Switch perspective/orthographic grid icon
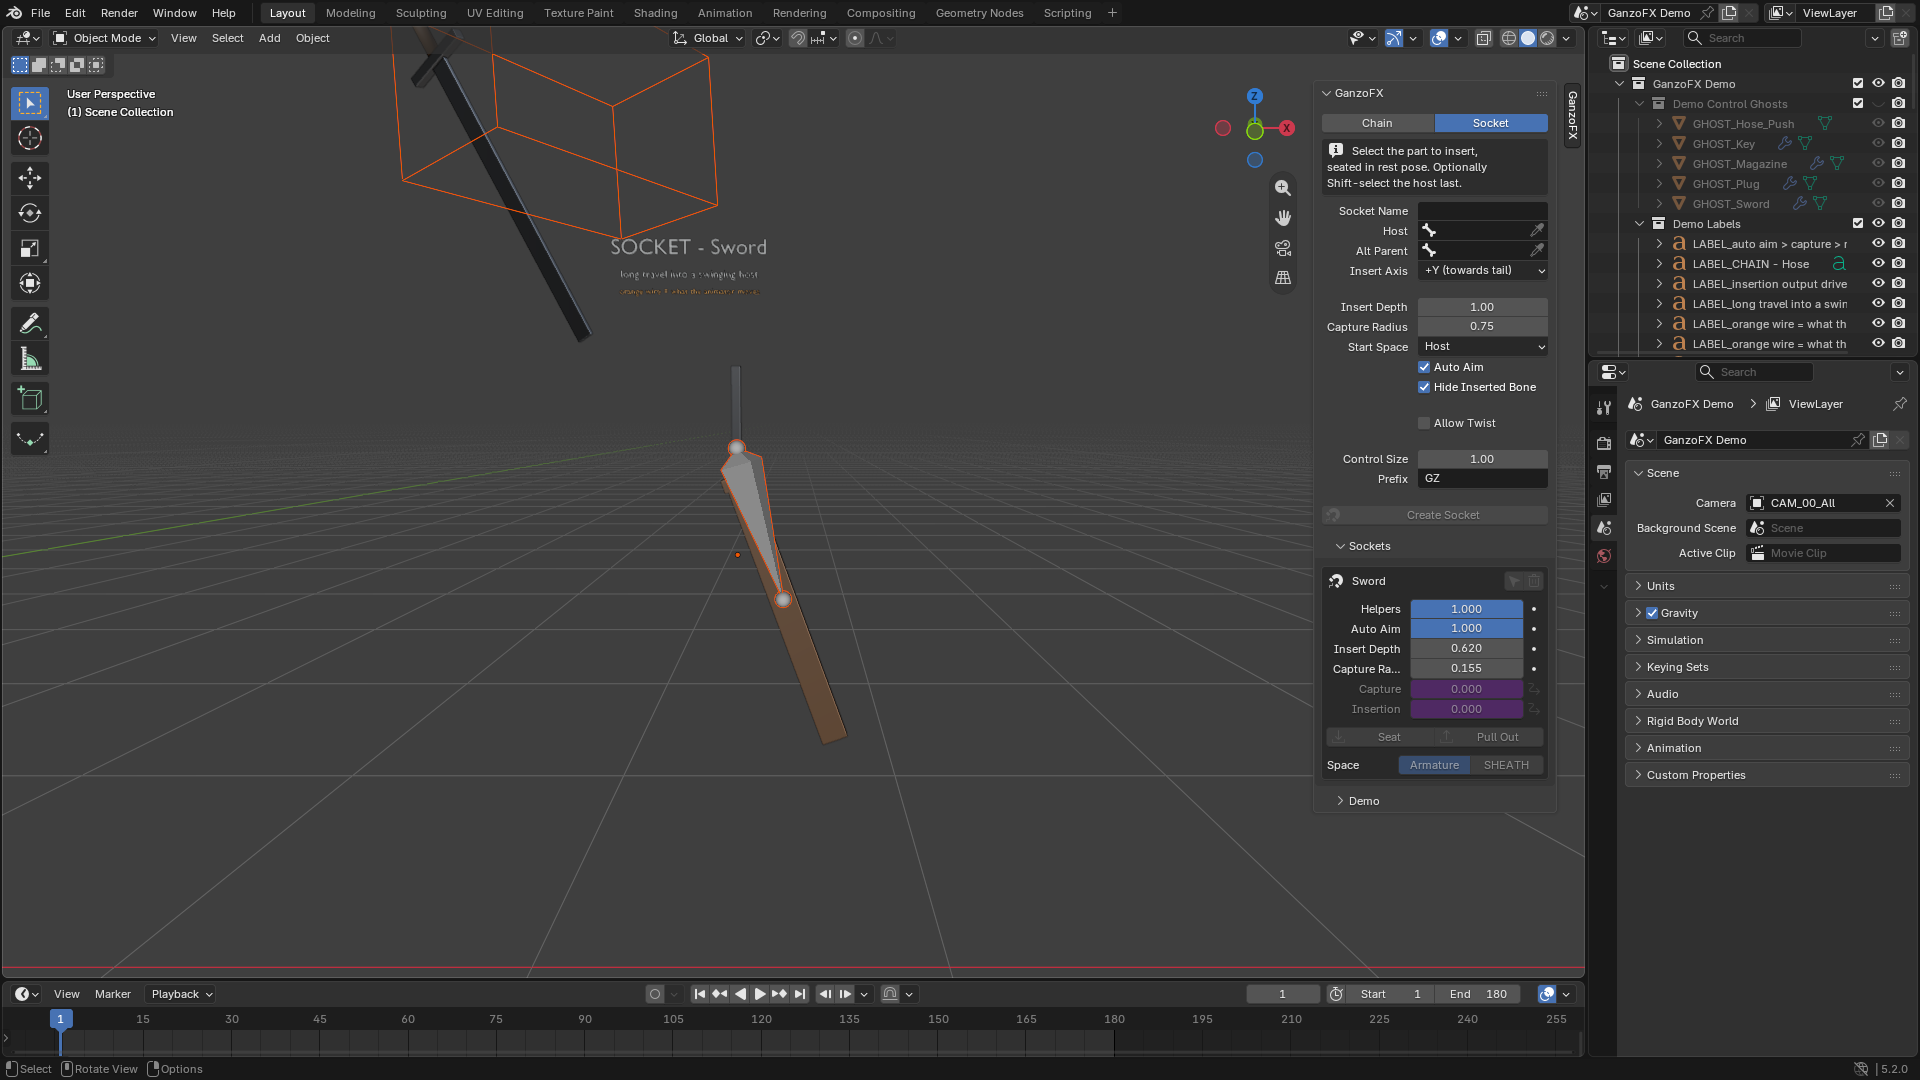 coord(1283,278)
